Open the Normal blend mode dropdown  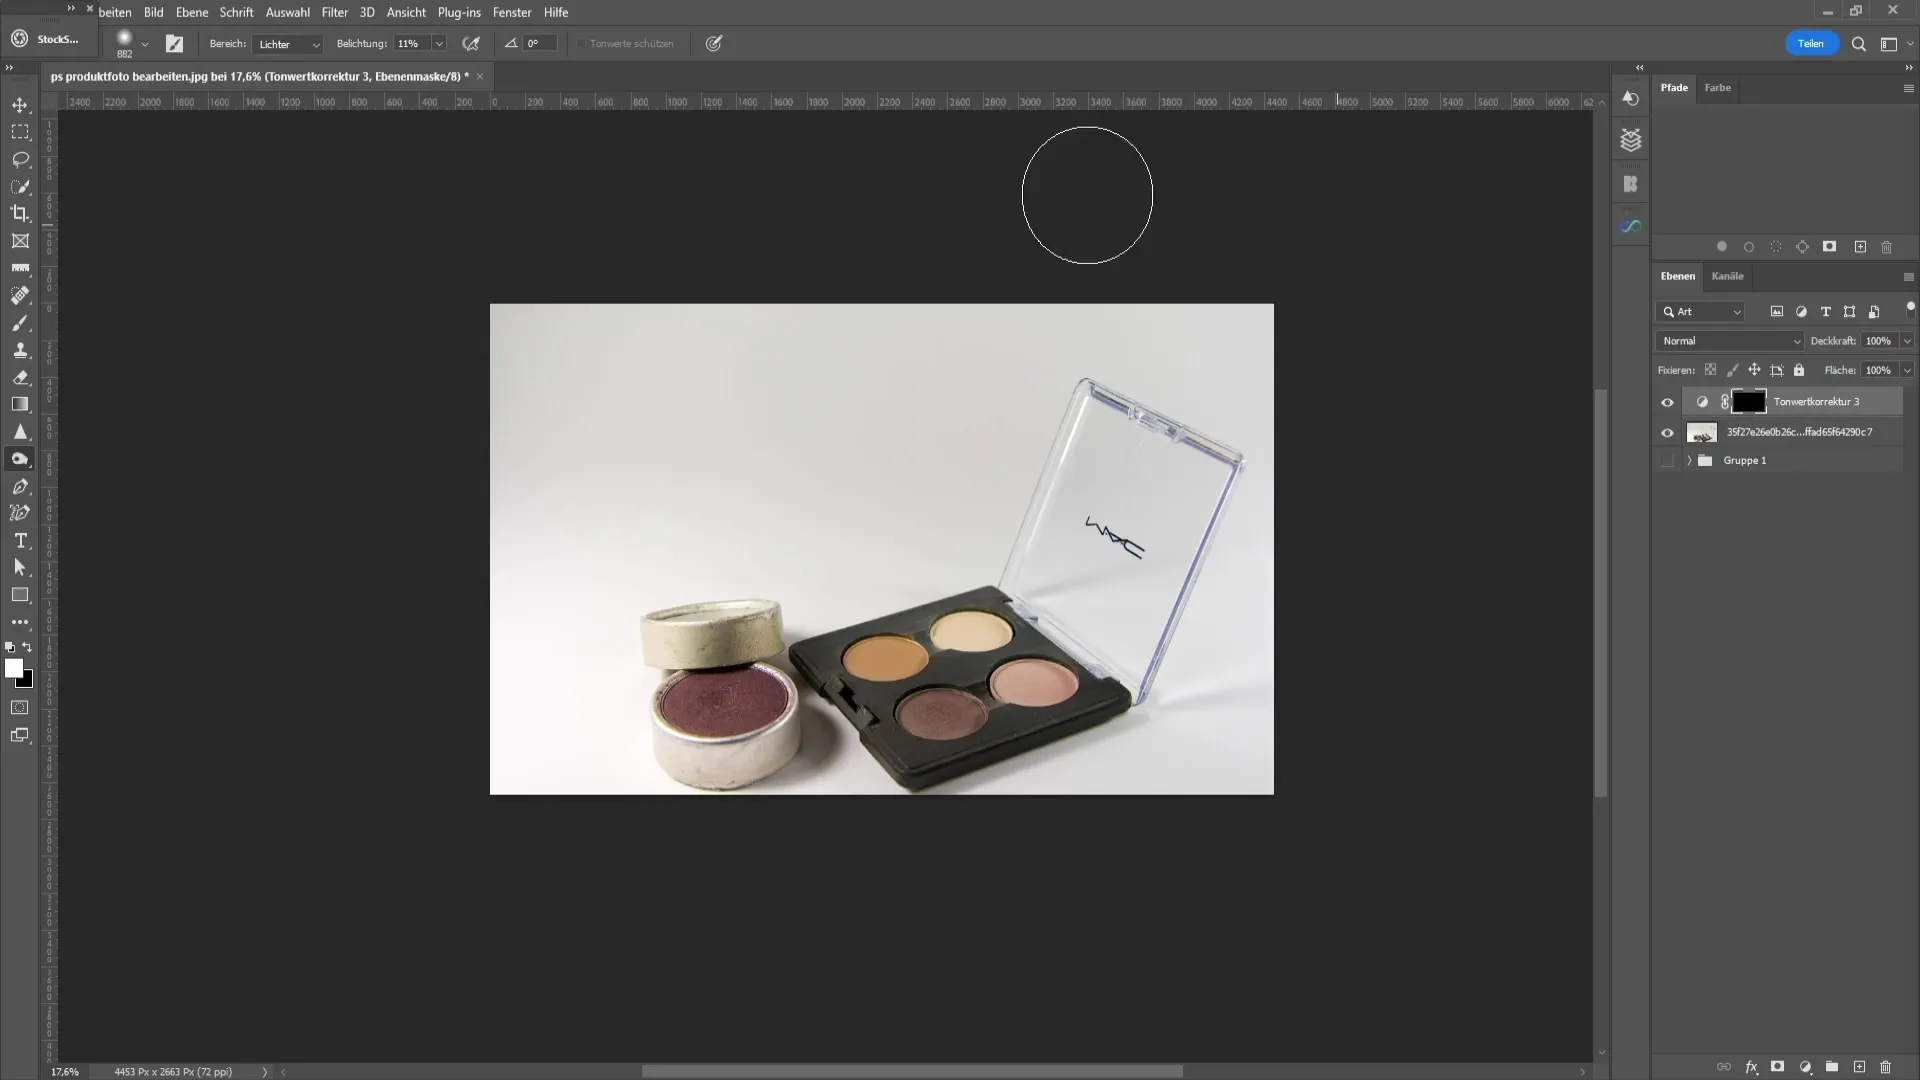pos(1730,341)
